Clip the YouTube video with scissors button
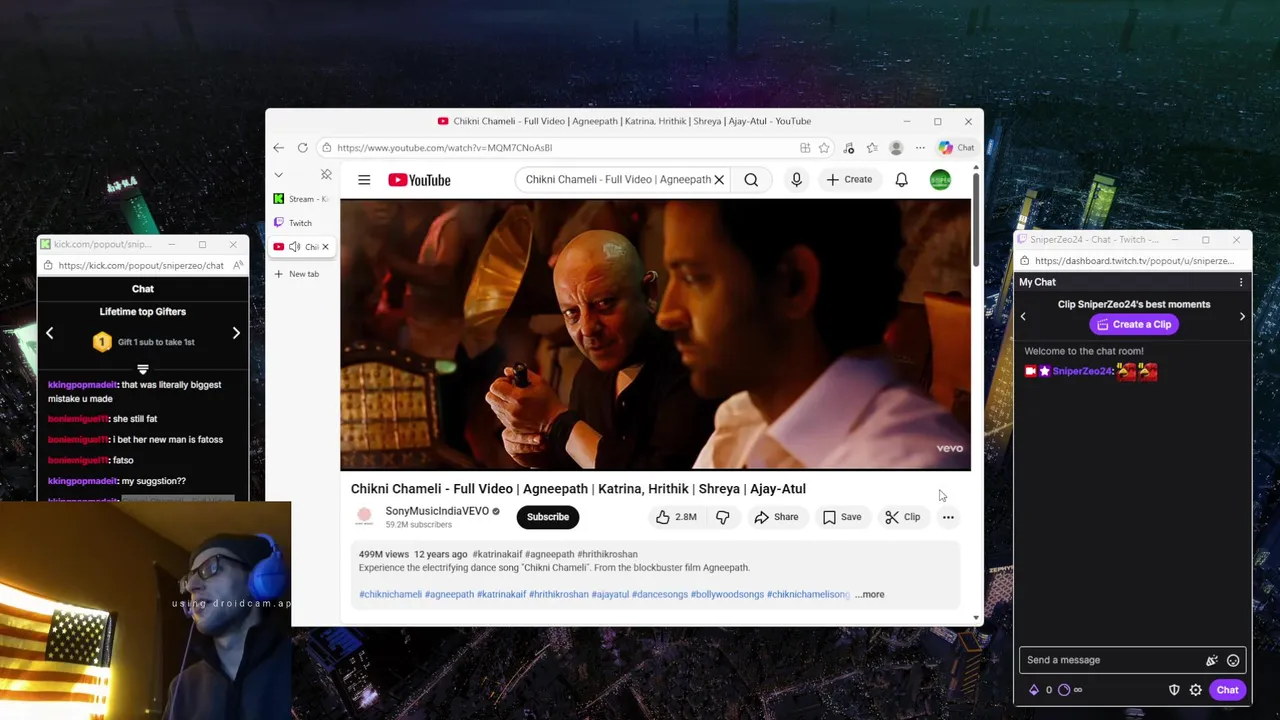Image resolution: width=1280 pixels, height=720 pixels. (902, 517)
